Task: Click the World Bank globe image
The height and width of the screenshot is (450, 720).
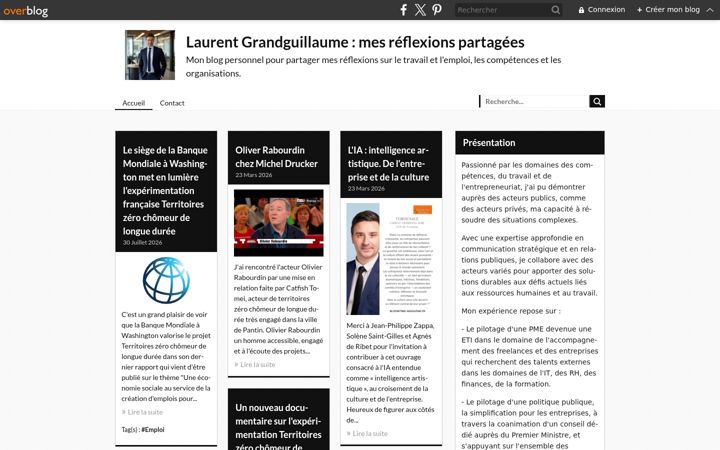Action: (x=166, y=280)
